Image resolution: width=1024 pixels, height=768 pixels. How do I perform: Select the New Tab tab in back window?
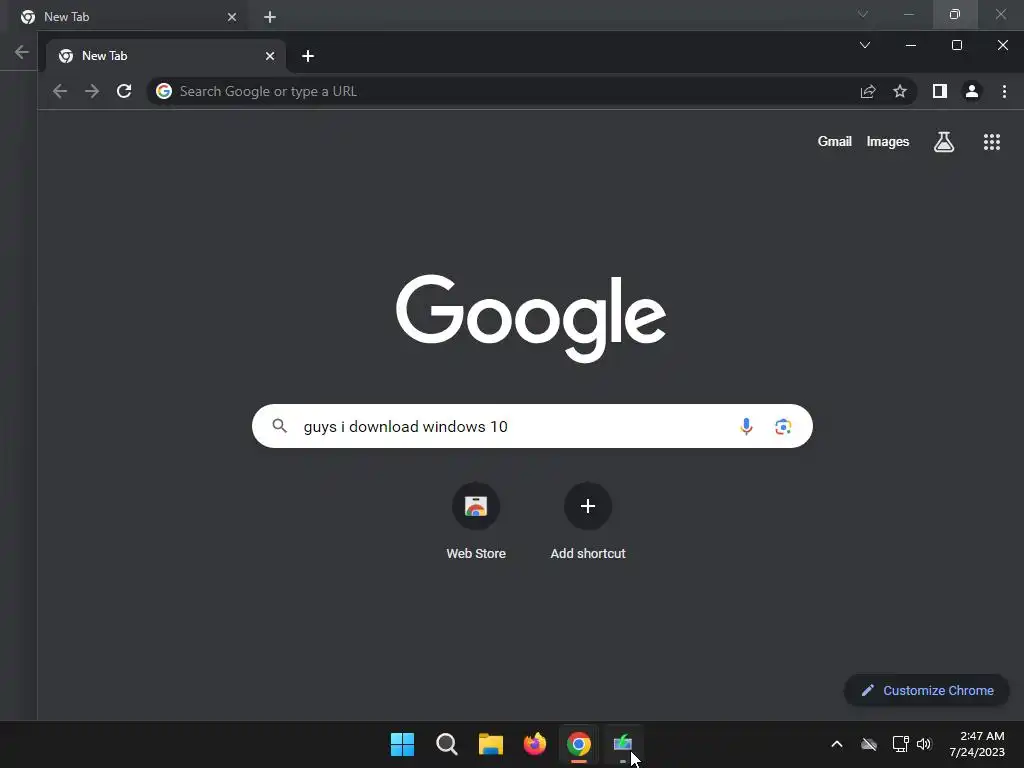point(128,16)
